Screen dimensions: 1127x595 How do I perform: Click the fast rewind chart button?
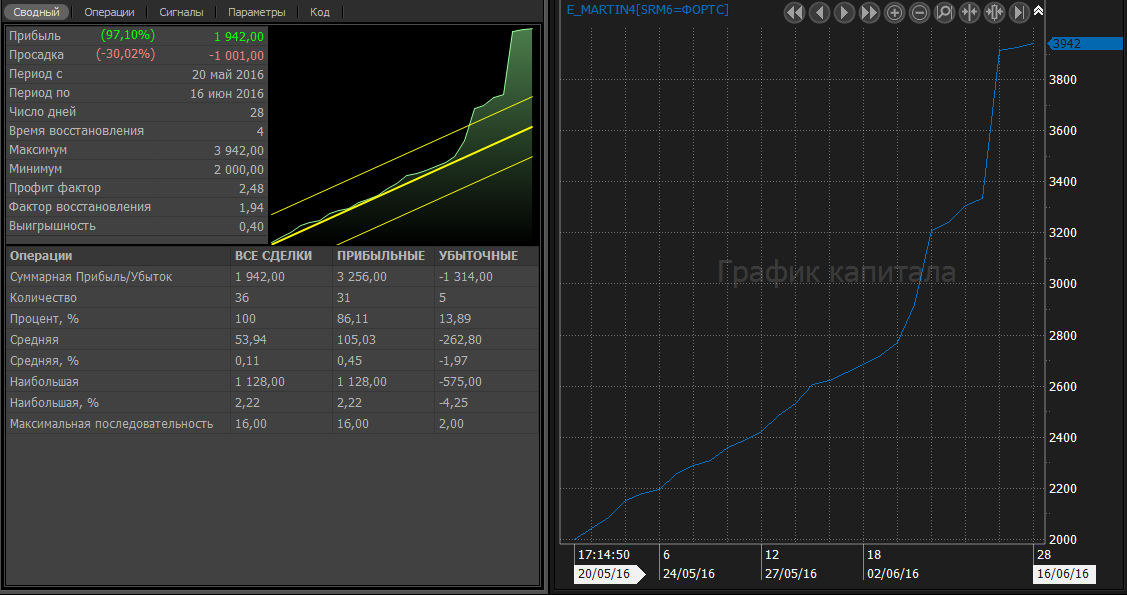pos(794,12)
